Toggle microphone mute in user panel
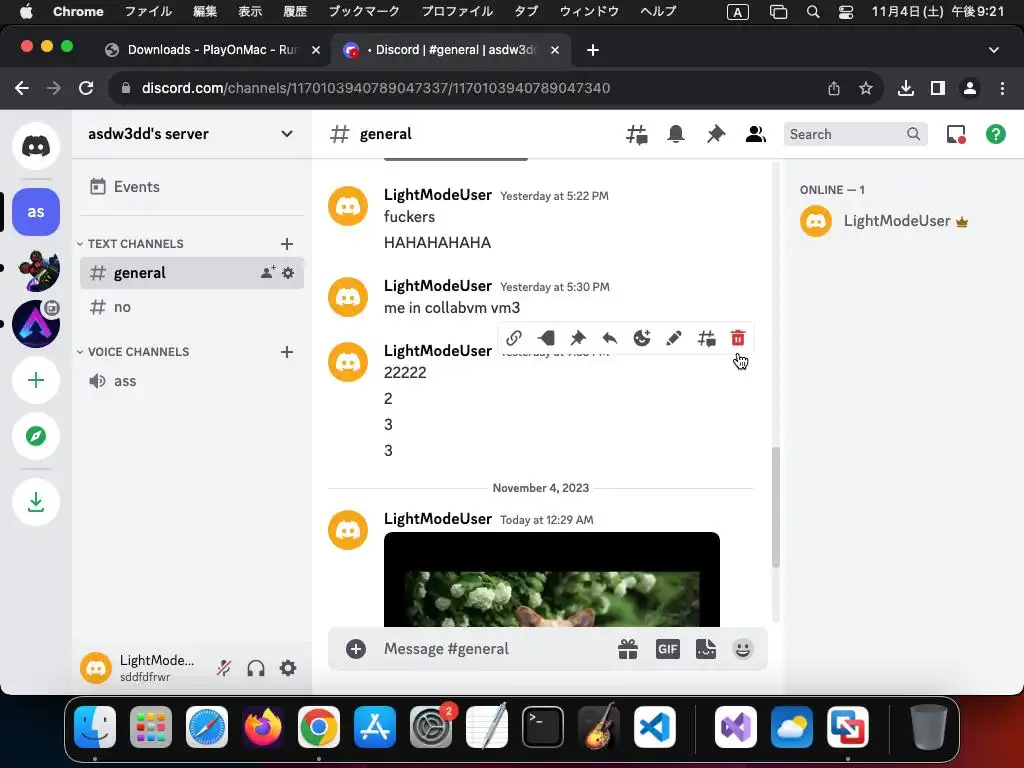 (x=224, y=668)
